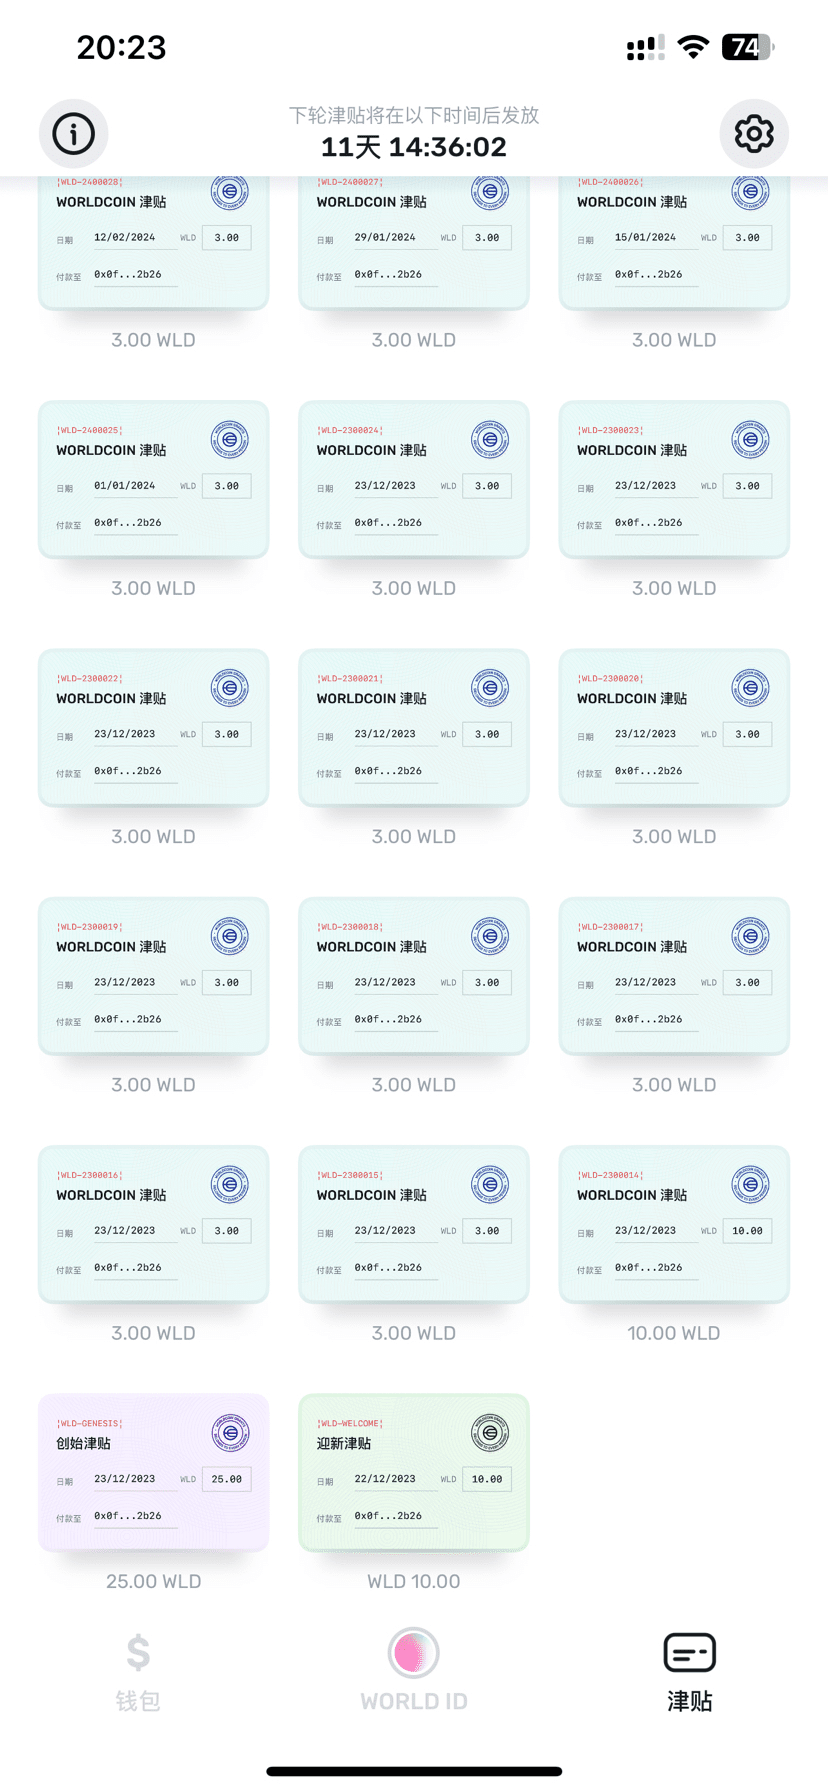Tap the cellular signal bars icon
The width and height of the screenshot is (828, 1792).
click(645, 47)
